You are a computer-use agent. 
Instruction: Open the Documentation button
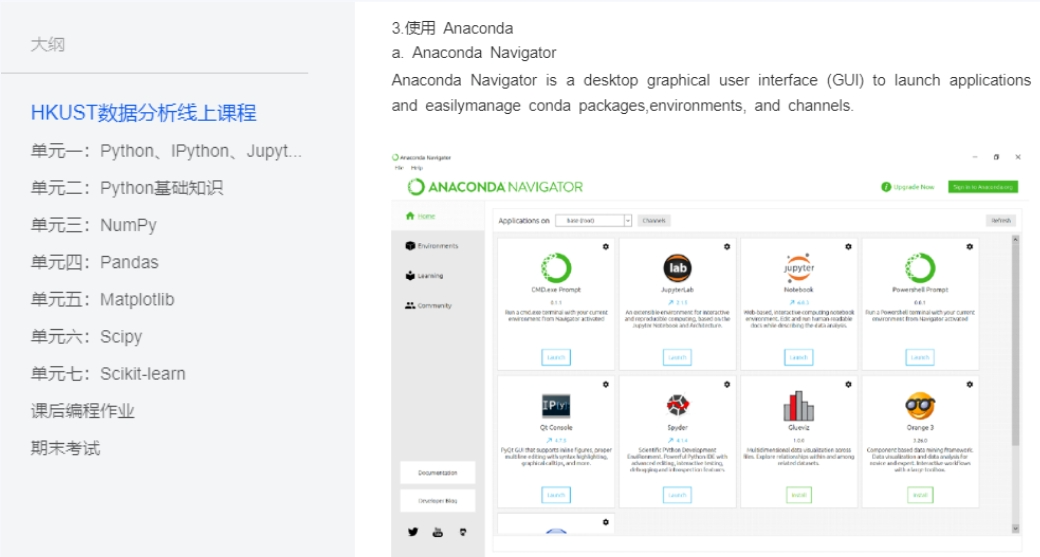click(x=438, y=473)
